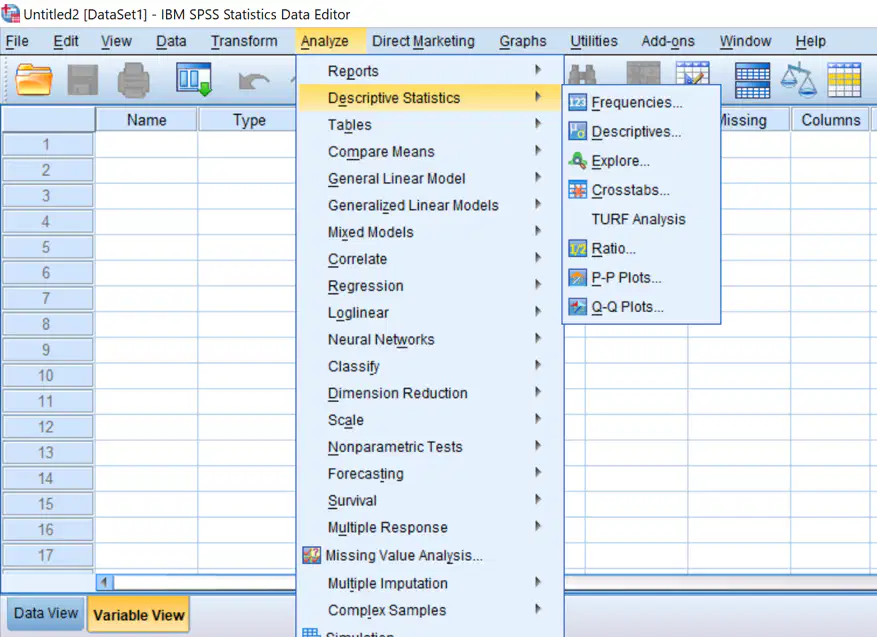Screen dimensions: 877x637
Task: Open the Add-ons menu
Action: click(x=668, y=41)
